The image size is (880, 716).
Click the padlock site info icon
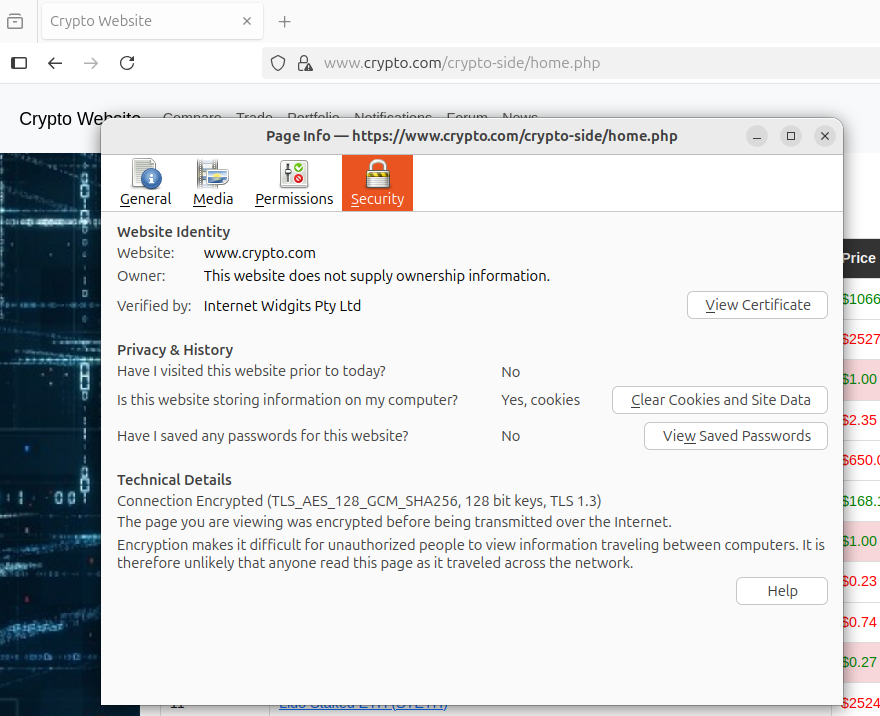point(305,63)
